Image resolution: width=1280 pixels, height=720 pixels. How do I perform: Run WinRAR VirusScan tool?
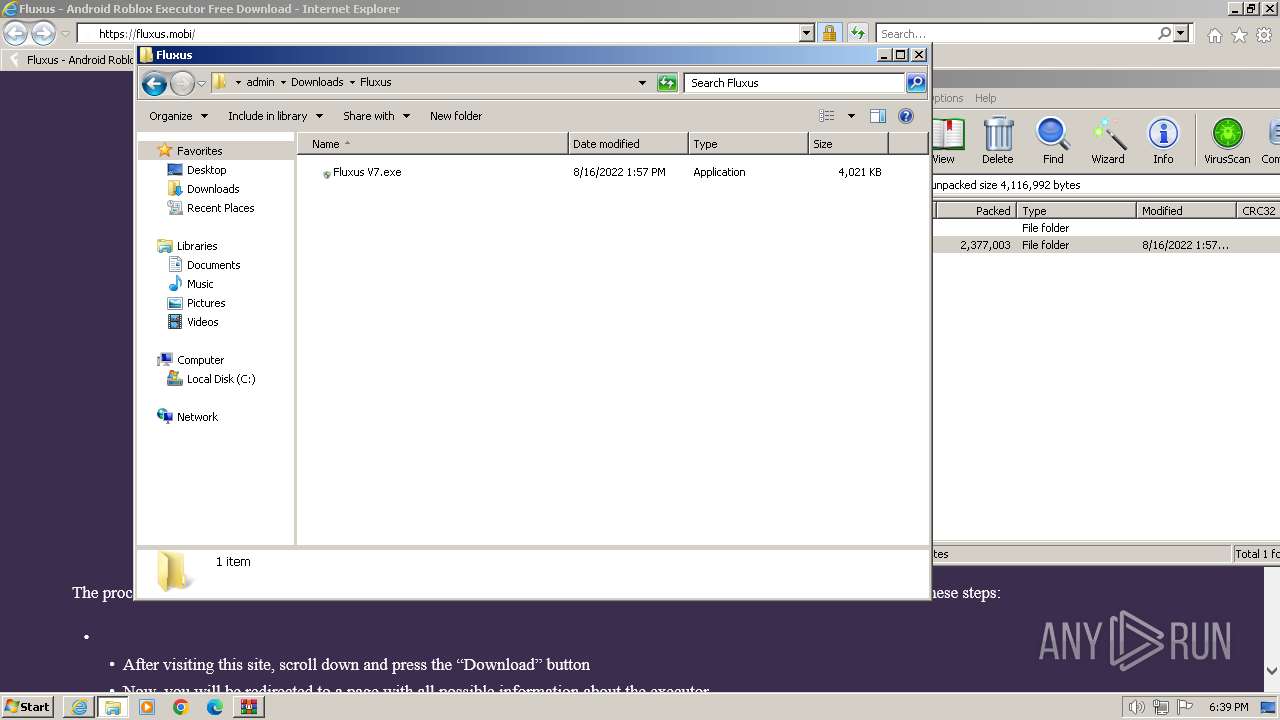pyautogui.click(x=1227, y=141)
